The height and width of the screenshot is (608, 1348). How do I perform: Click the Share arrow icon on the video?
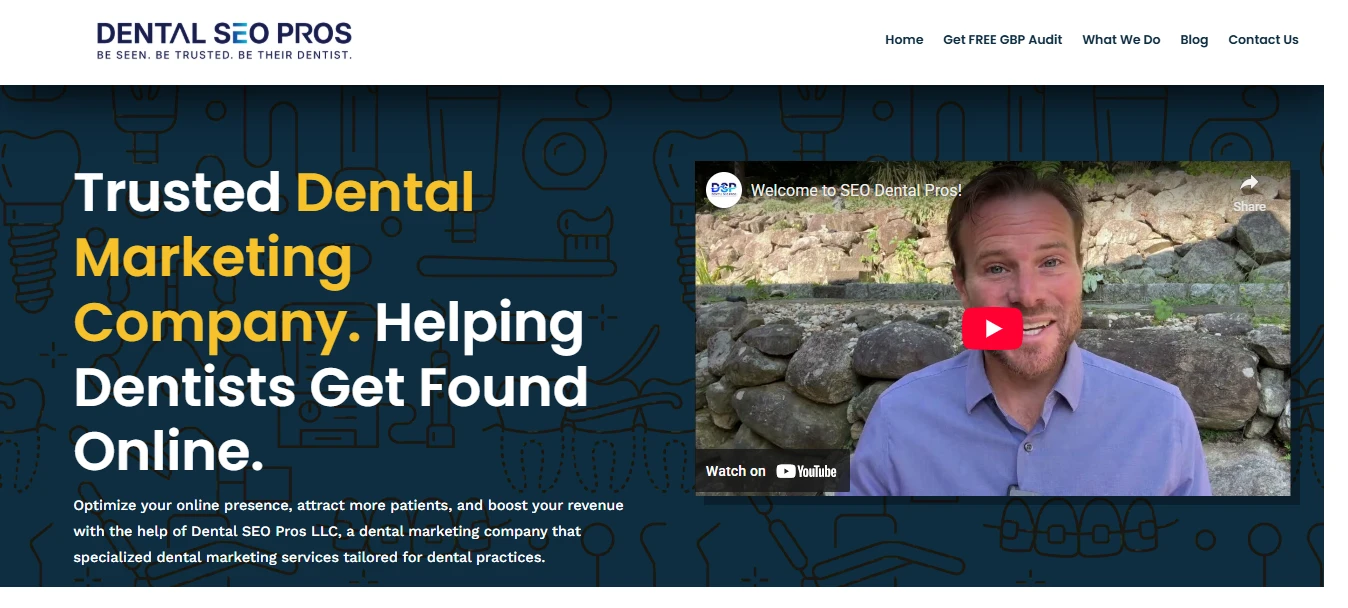coord(1249,183)
